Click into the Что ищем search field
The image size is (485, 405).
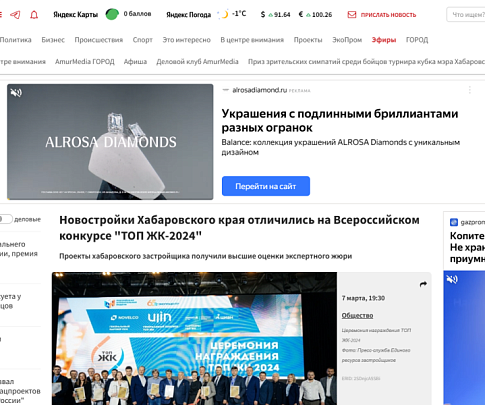(x=466, y=15)
